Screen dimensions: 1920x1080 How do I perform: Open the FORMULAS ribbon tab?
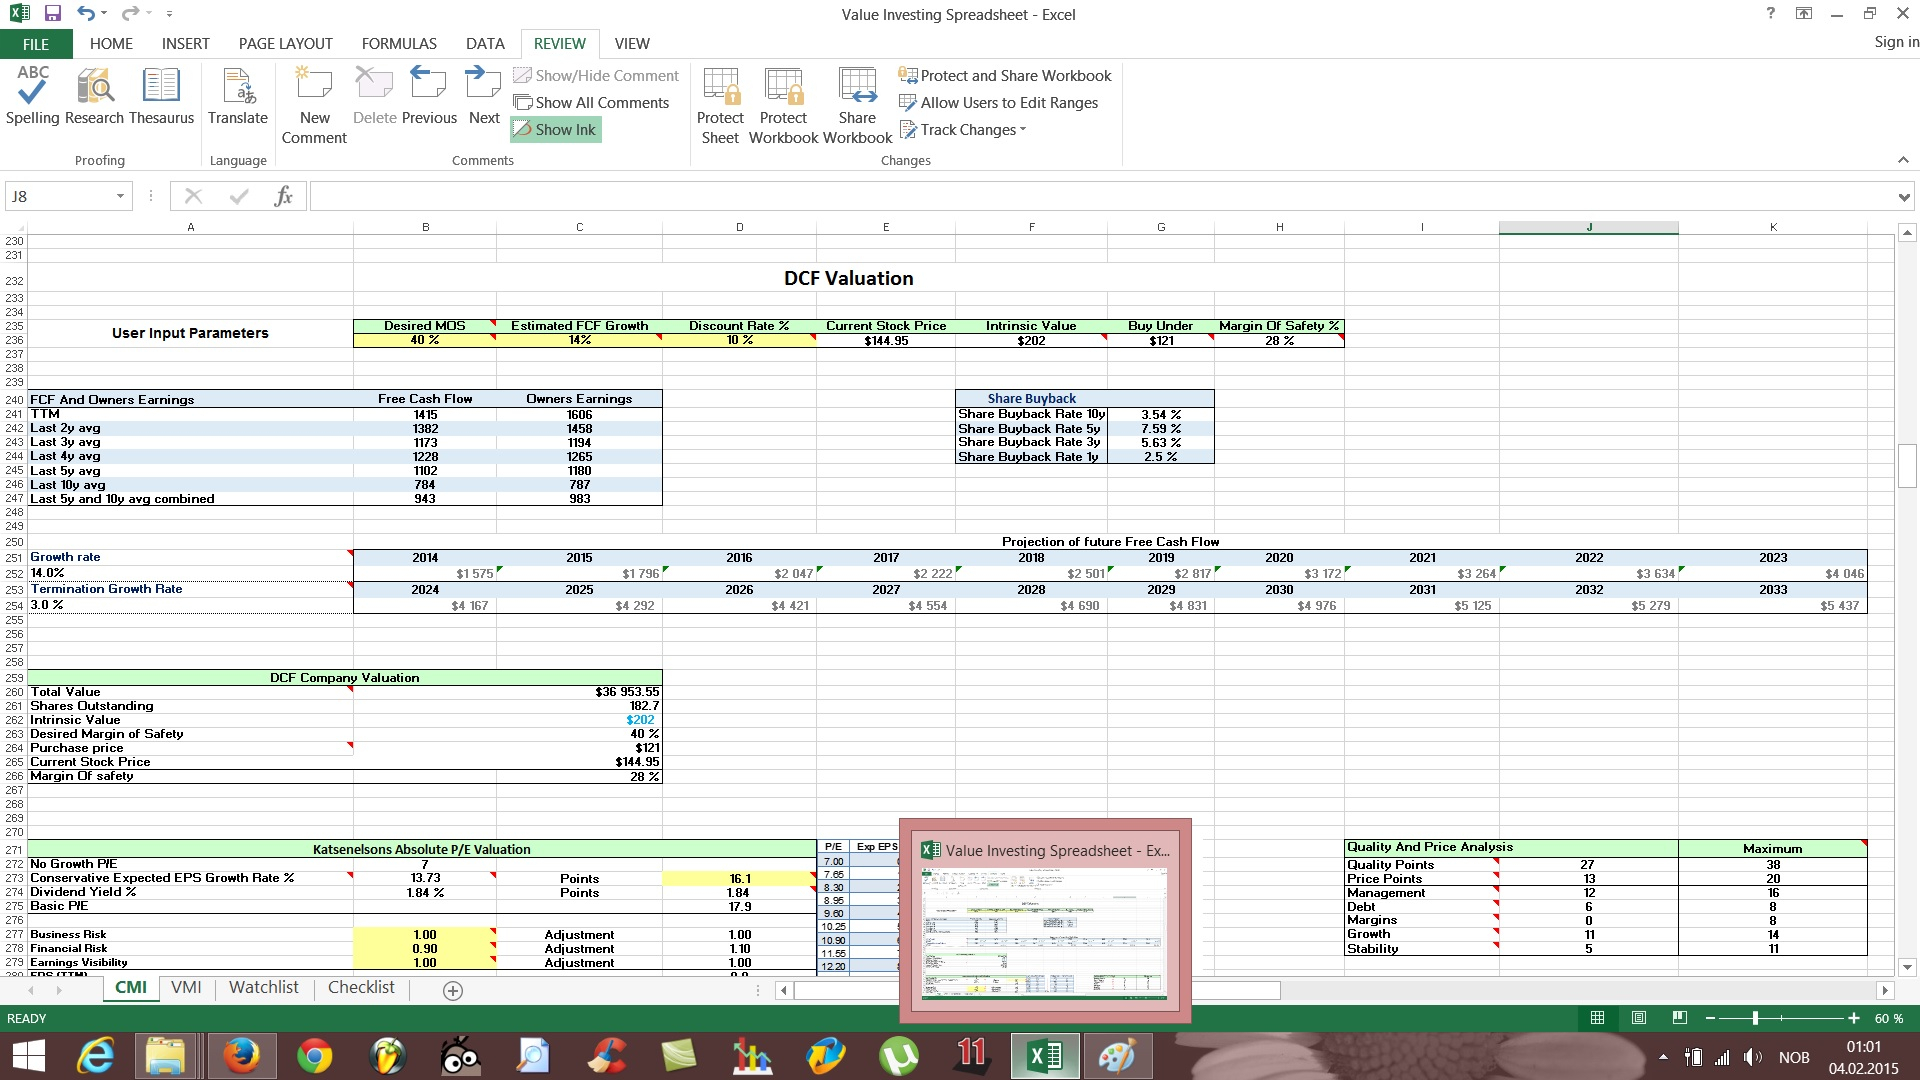pyautogui.click(x=399, y=43)
